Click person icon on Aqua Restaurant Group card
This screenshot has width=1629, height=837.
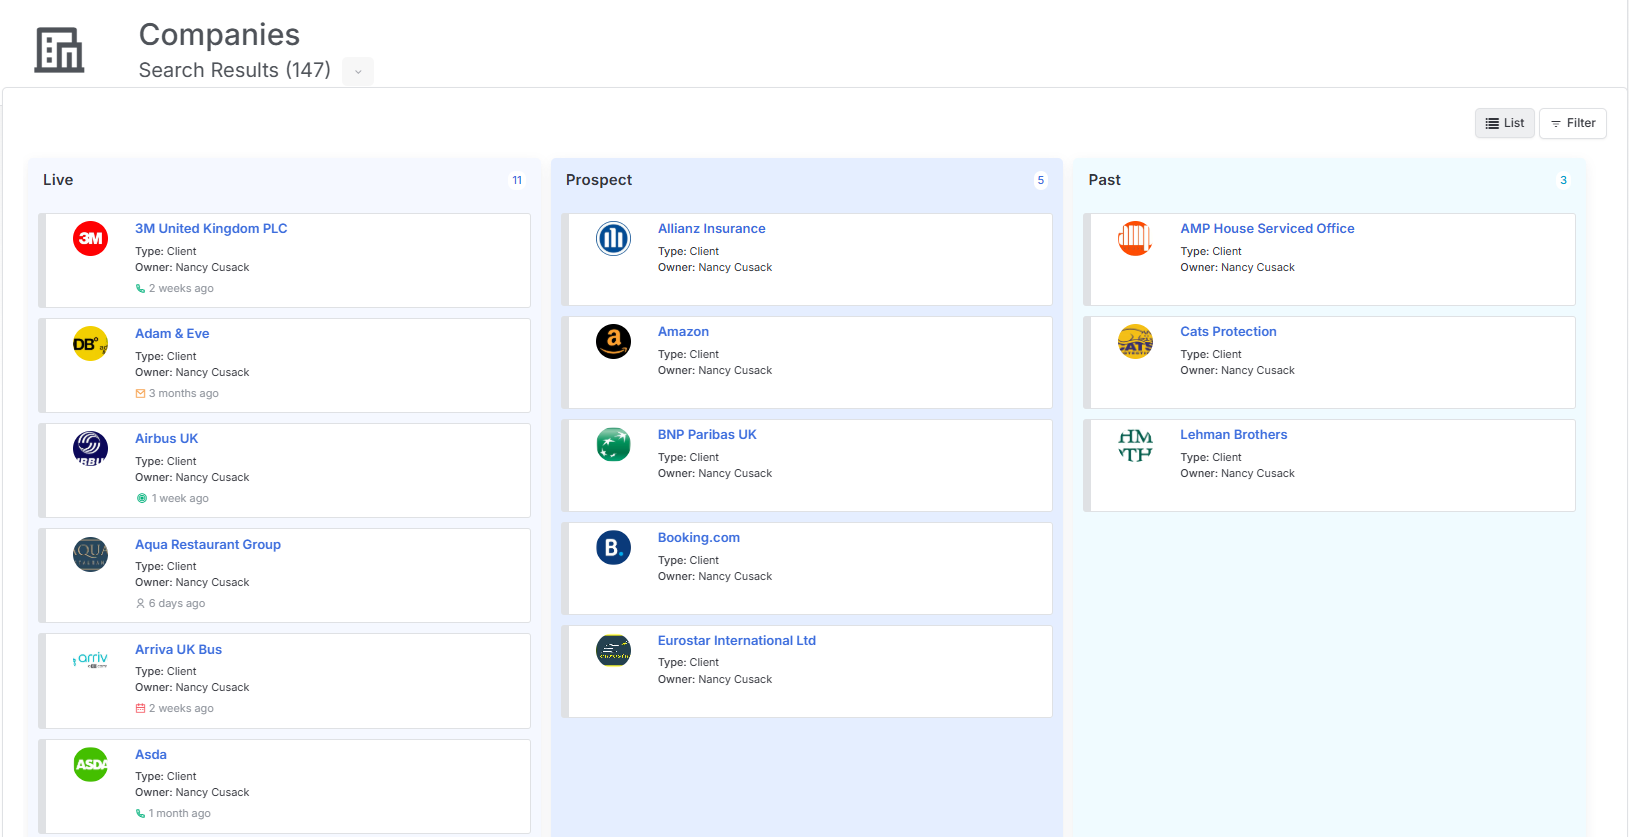tap(140, 604)
